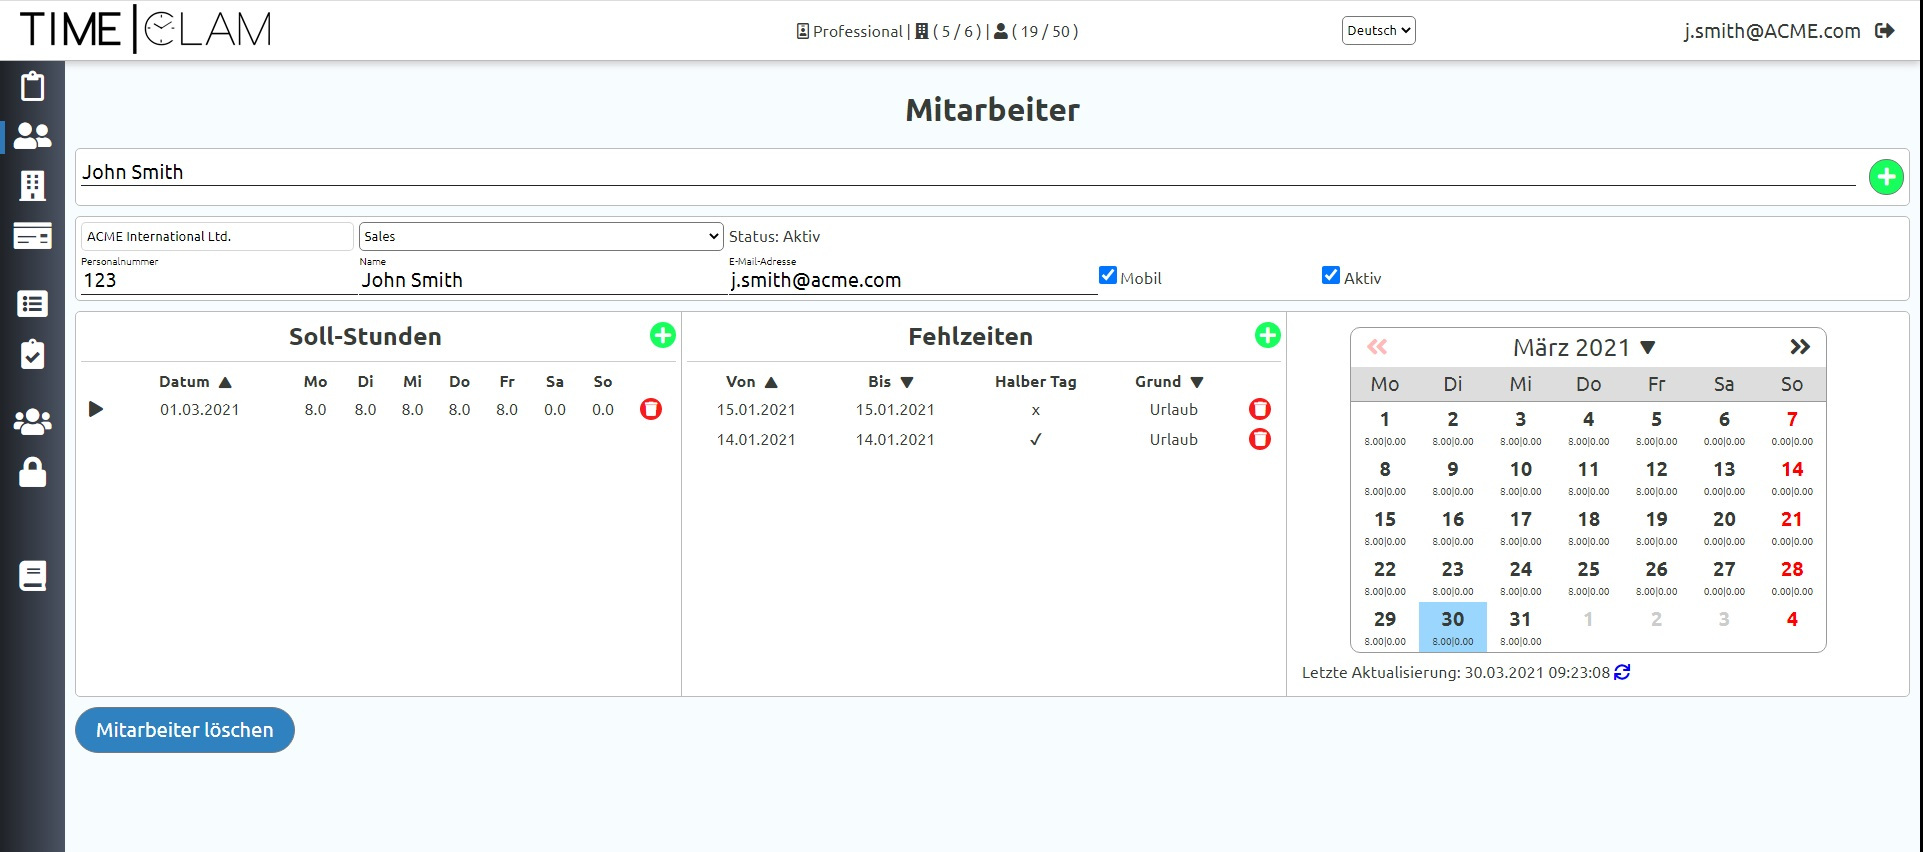
Task: Open the user group sidebar icon
Action: click(32, 422)
